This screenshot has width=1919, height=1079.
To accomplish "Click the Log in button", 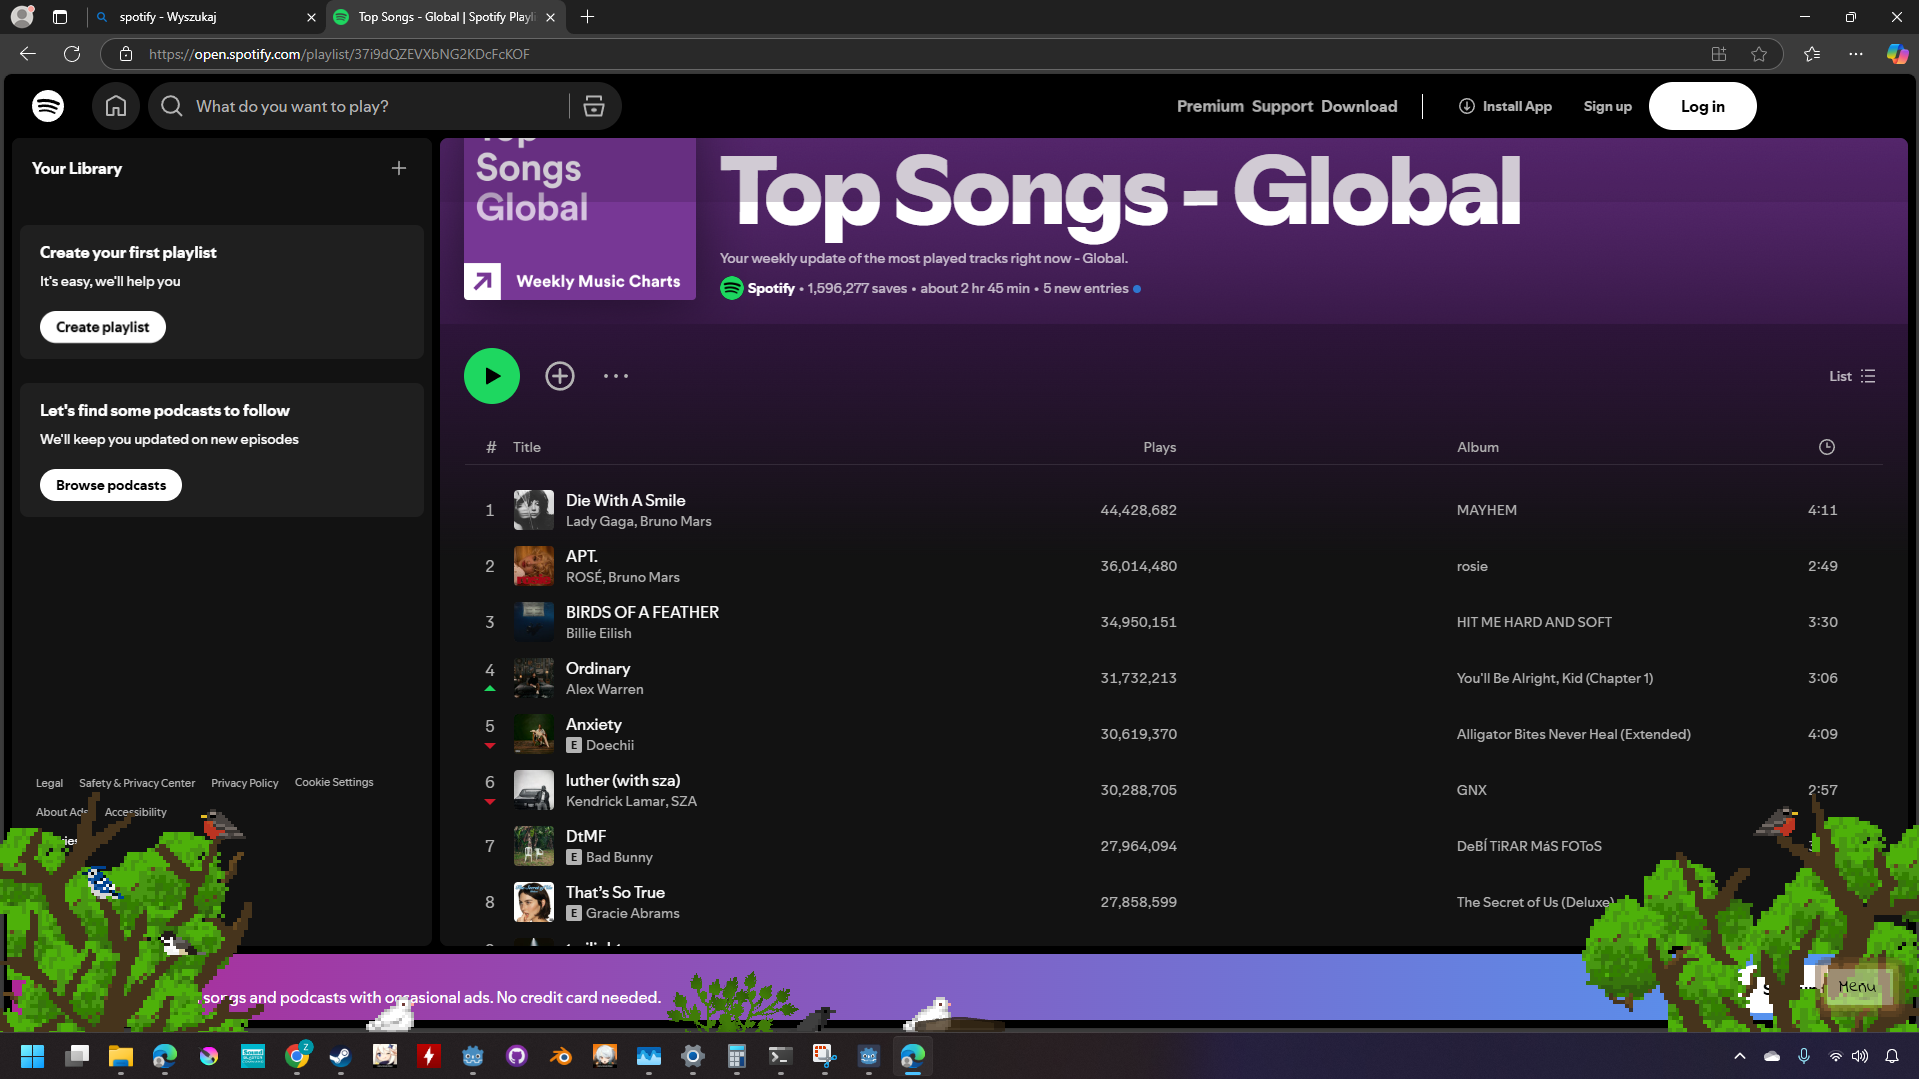I will pyautogui.click(x=1702, y=106).
